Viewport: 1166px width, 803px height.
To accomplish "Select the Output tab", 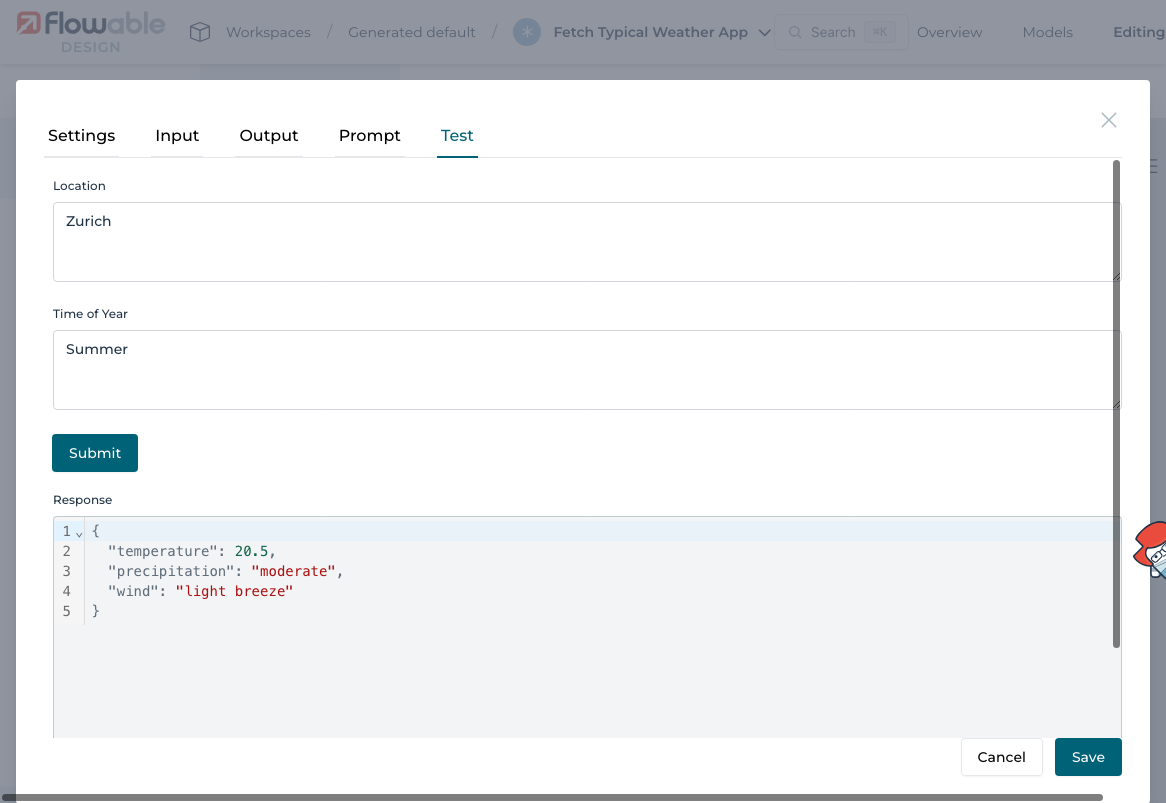I will click(x=269, y=136).
